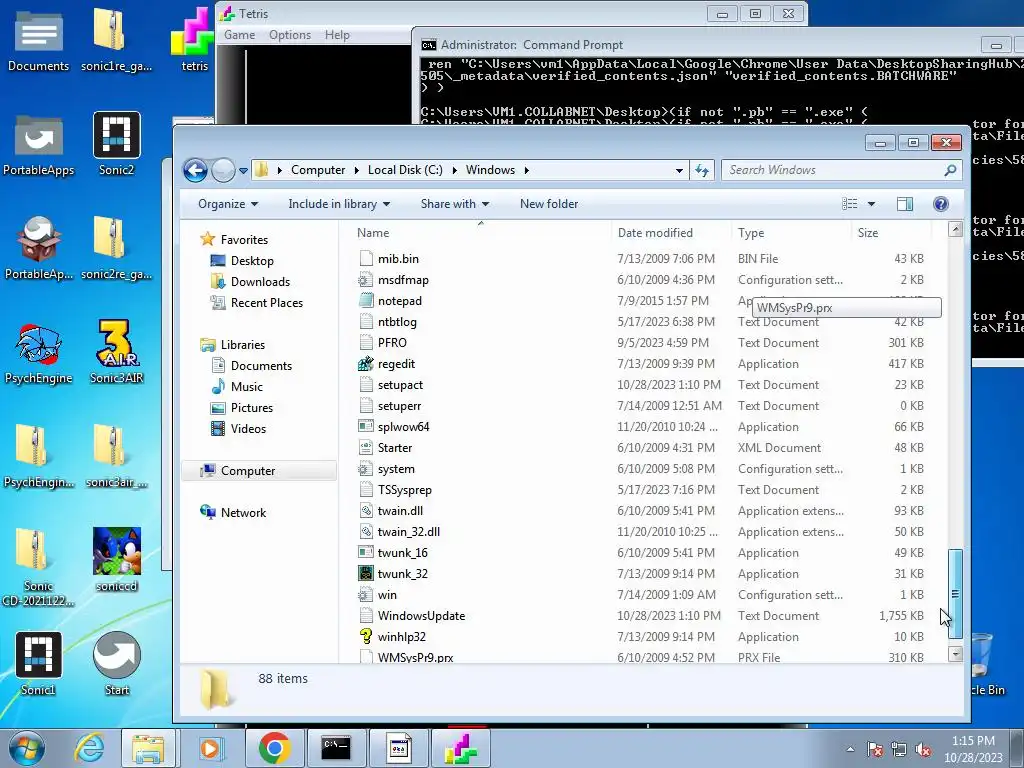Click the Action Center flag tray icon

pyautogui.click(x=875, y=750)
